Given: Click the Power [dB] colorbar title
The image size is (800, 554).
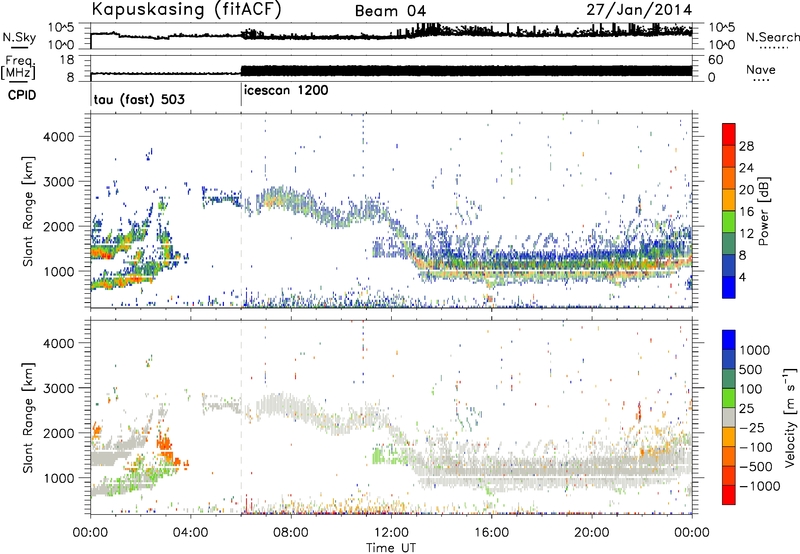Looking at the screenshot, I should [x=763, y=211].
